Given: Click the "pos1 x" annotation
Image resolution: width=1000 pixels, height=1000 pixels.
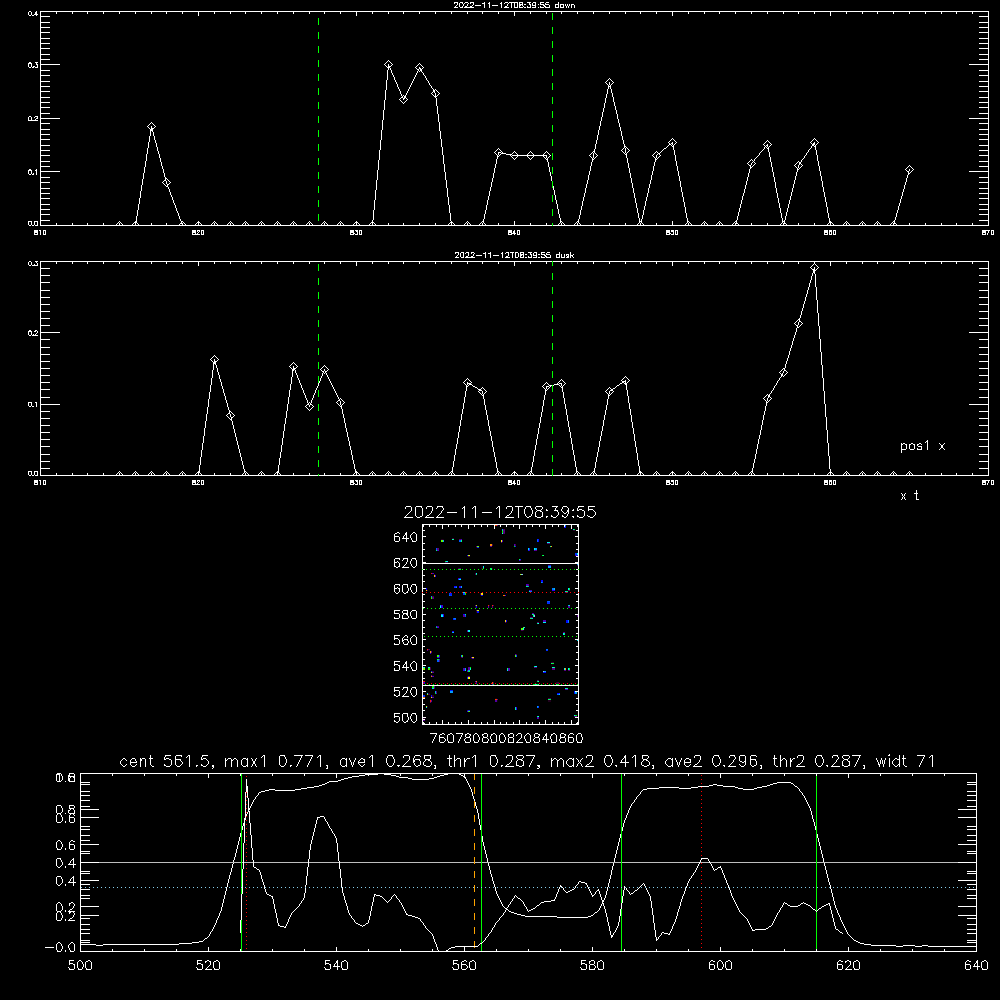Looking at the screenshot, I should tap(922, 446).
